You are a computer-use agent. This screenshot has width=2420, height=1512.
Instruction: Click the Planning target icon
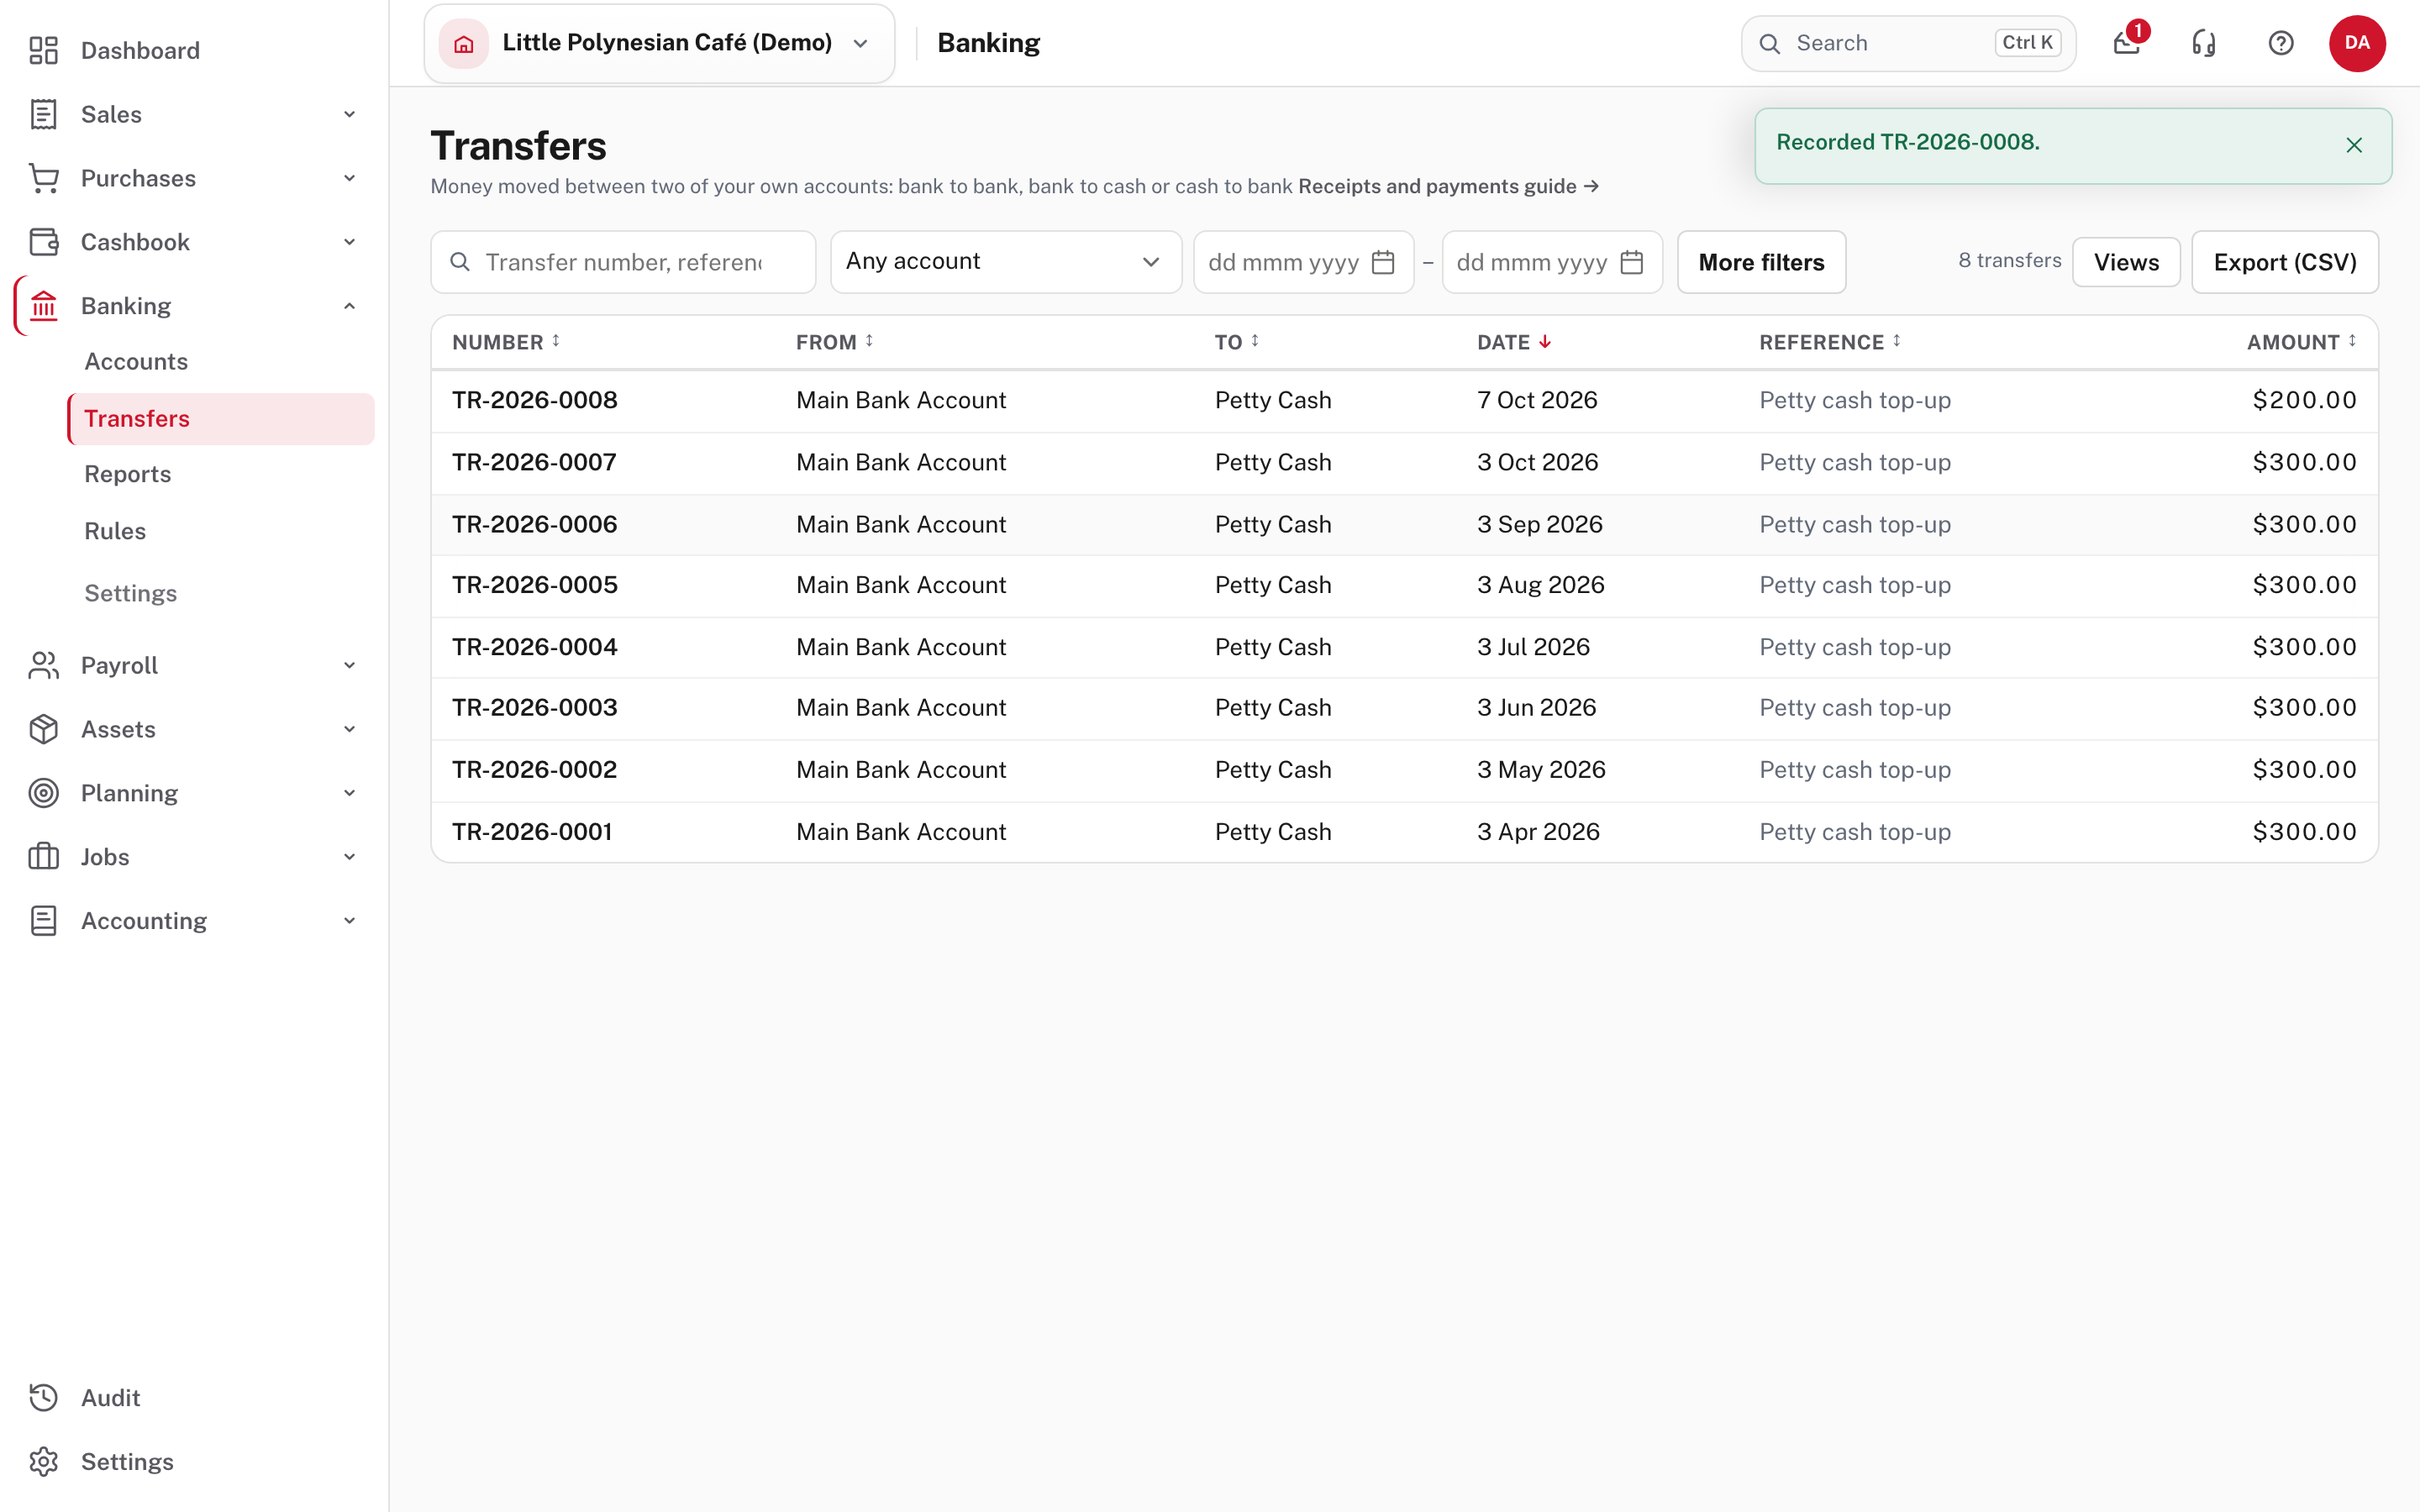tap(43, 793)
